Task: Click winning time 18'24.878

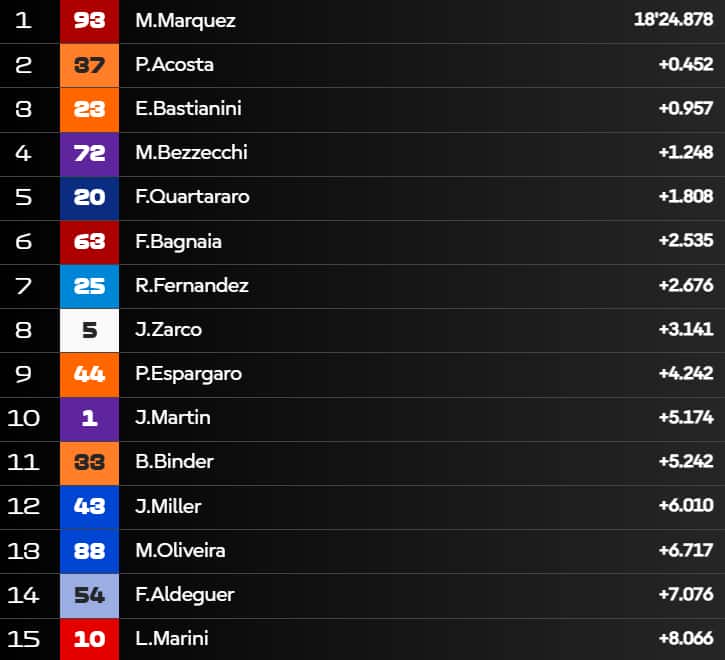Action: point(673,20)
